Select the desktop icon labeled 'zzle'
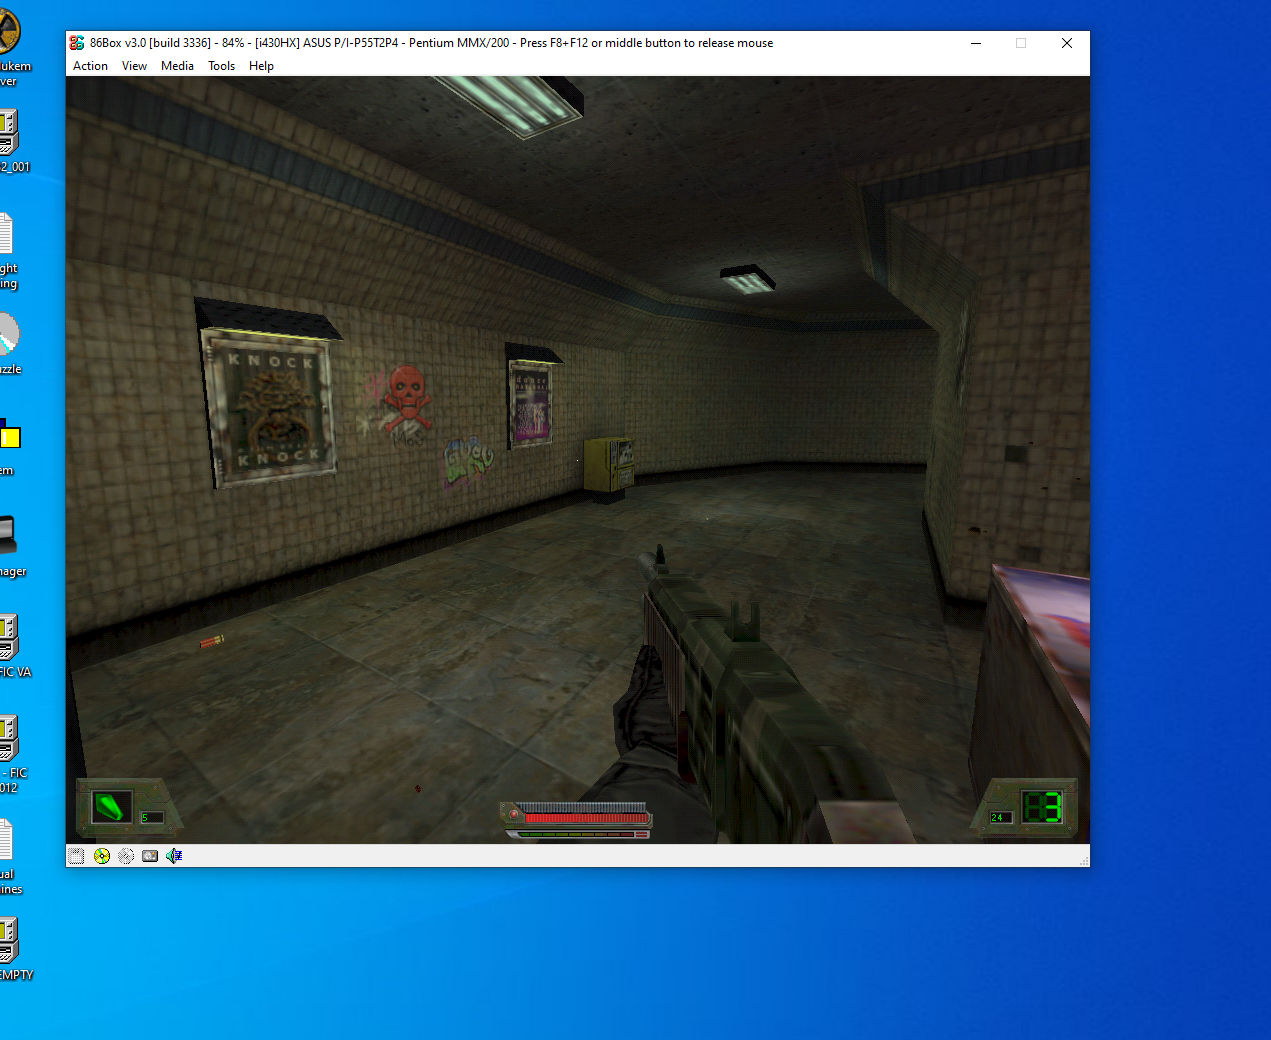Screen dimensions: 1271x1040 pyautogui.click(x=8, y=334)
